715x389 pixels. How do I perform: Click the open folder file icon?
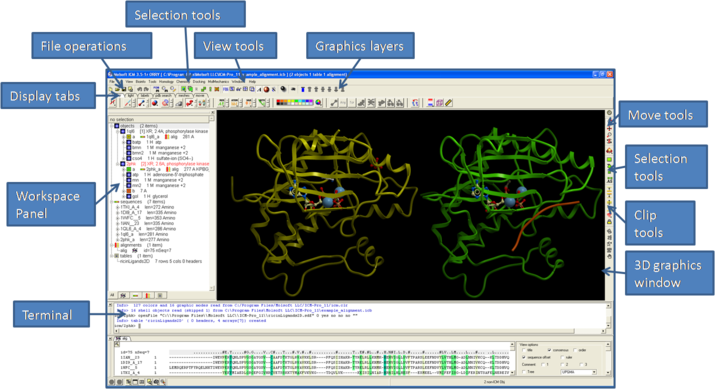point(117,89)
